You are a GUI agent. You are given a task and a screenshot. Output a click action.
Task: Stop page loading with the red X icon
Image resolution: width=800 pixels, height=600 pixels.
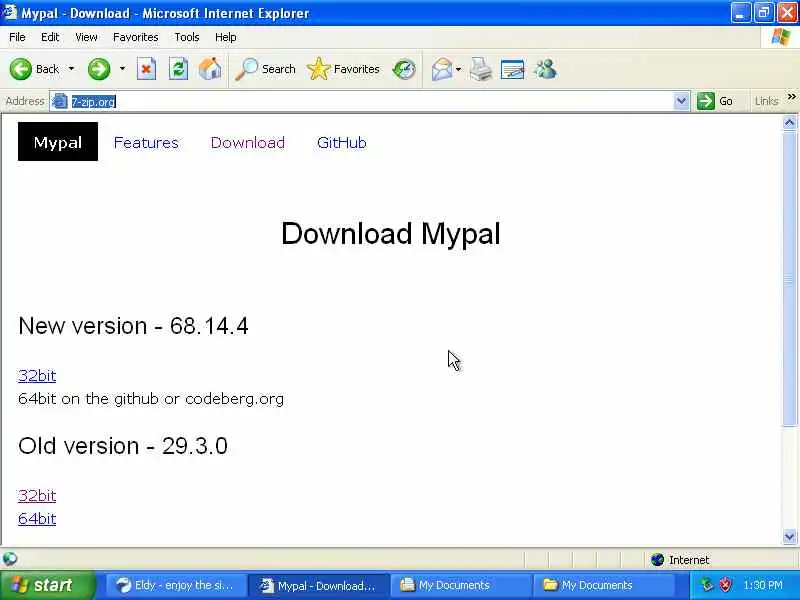[x=146, y=69]
